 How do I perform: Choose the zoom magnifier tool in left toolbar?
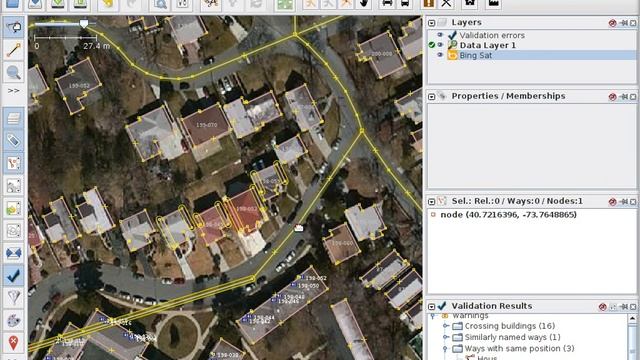click(13, 73)
